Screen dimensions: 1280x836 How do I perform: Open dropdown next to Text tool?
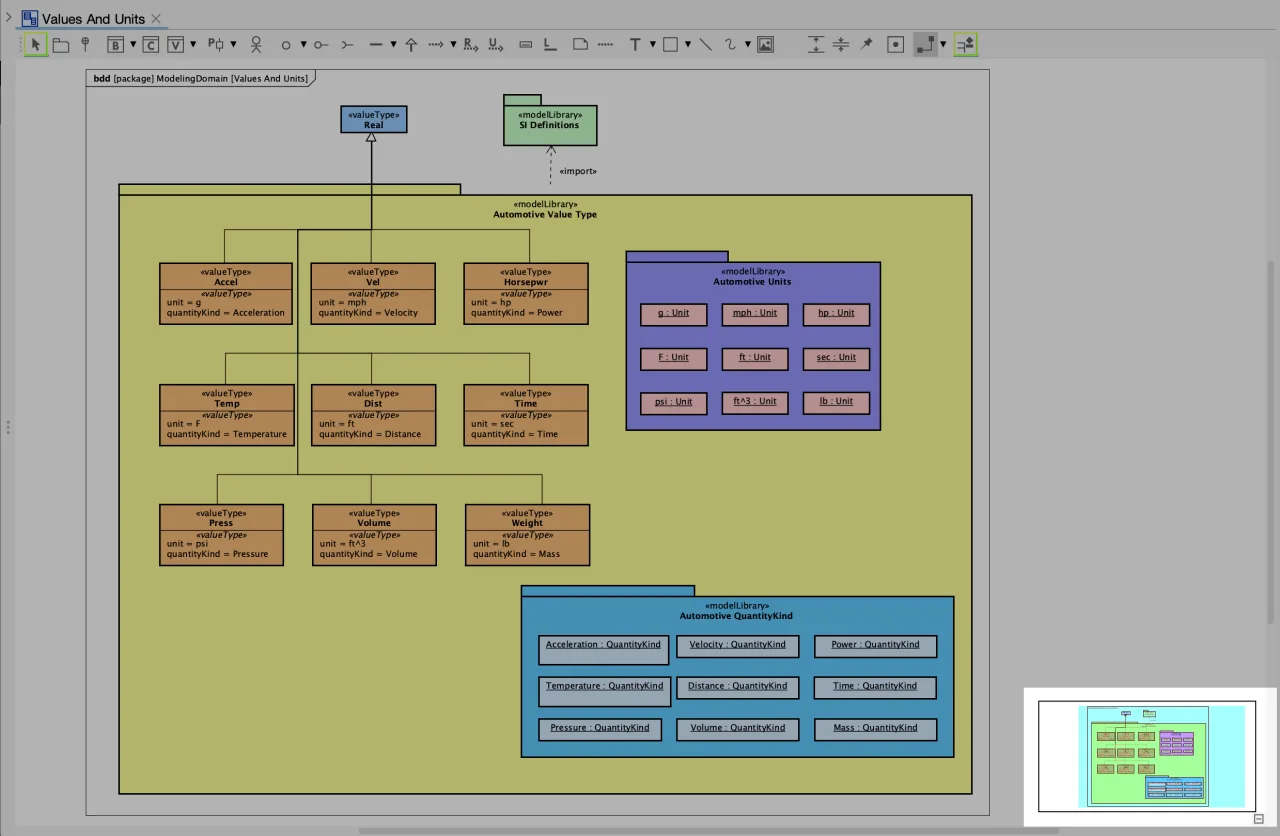(653, 45)
